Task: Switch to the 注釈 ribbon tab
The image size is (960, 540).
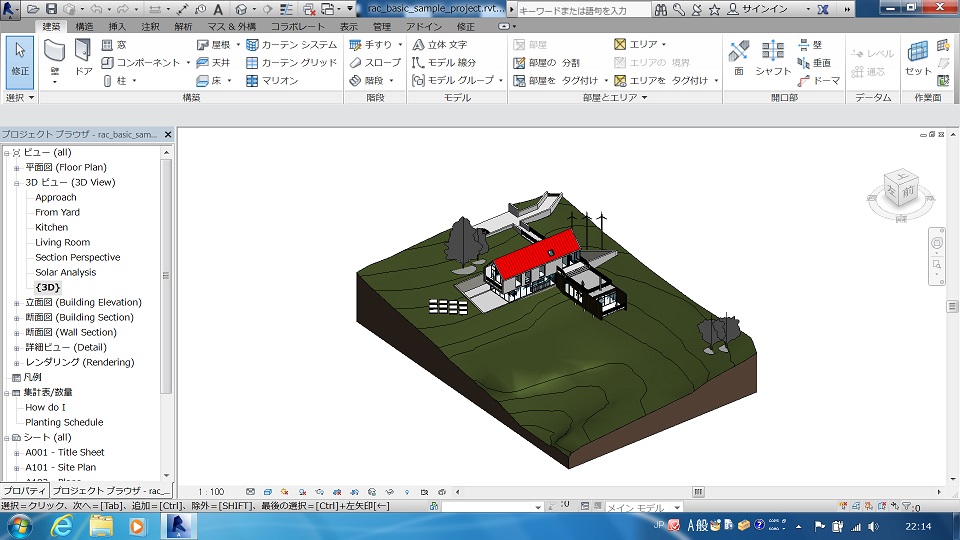Action: tap(150, 27)
